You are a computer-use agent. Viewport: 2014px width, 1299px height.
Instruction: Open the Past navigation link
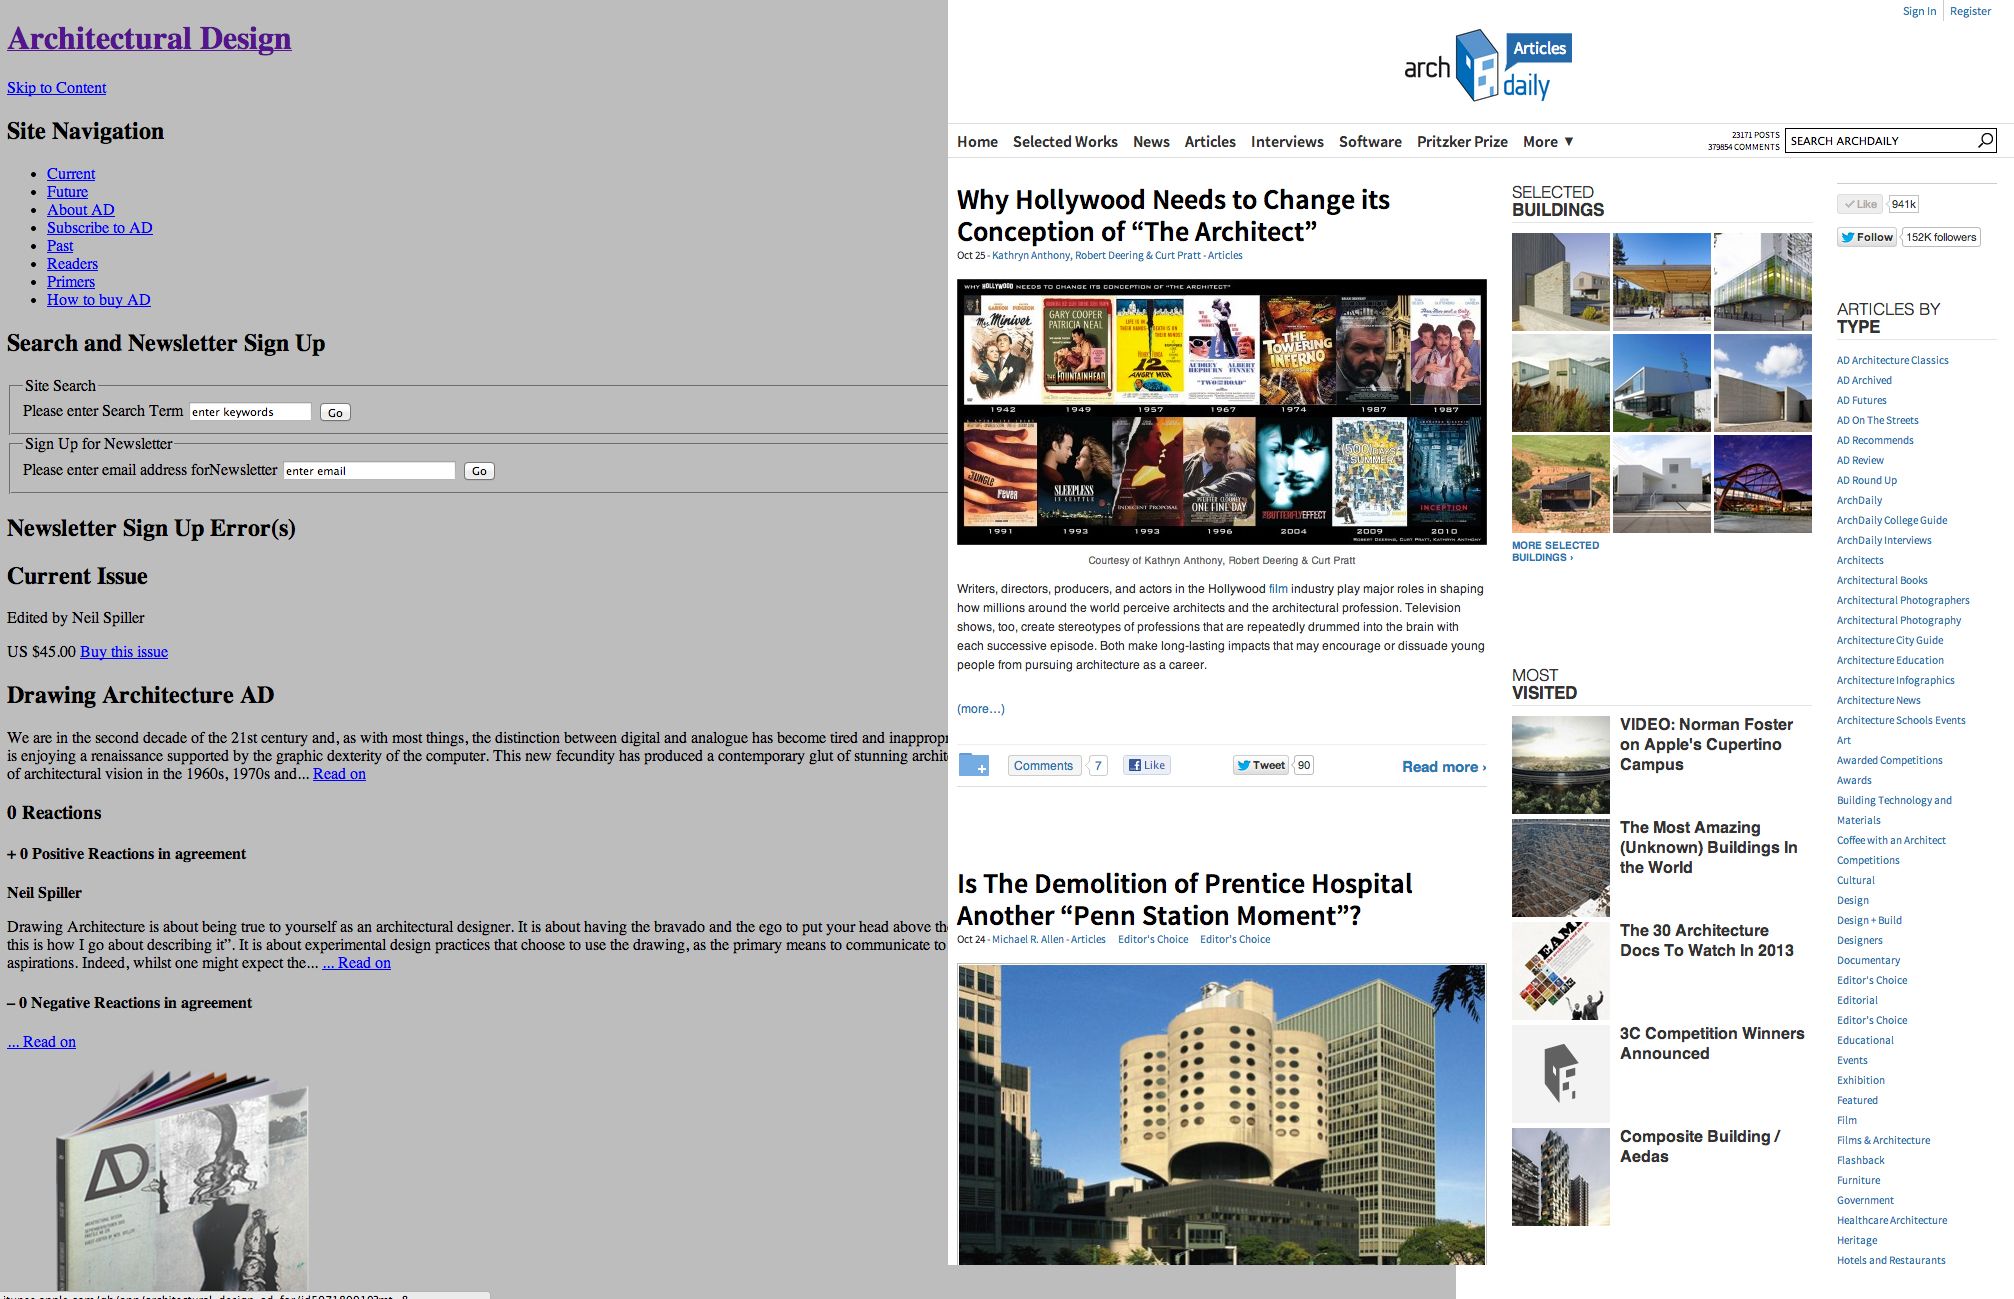[x=60, y=246]
